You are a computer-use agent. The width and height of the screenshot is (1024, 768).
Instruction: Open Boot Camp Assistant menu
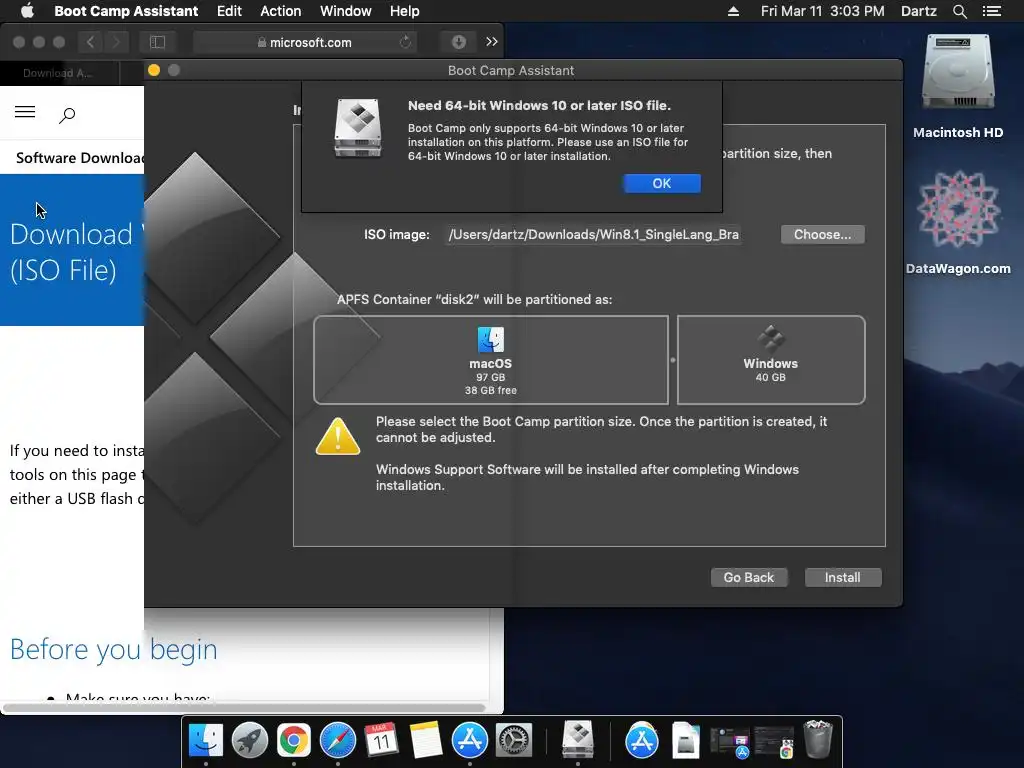tap(126, 11)
